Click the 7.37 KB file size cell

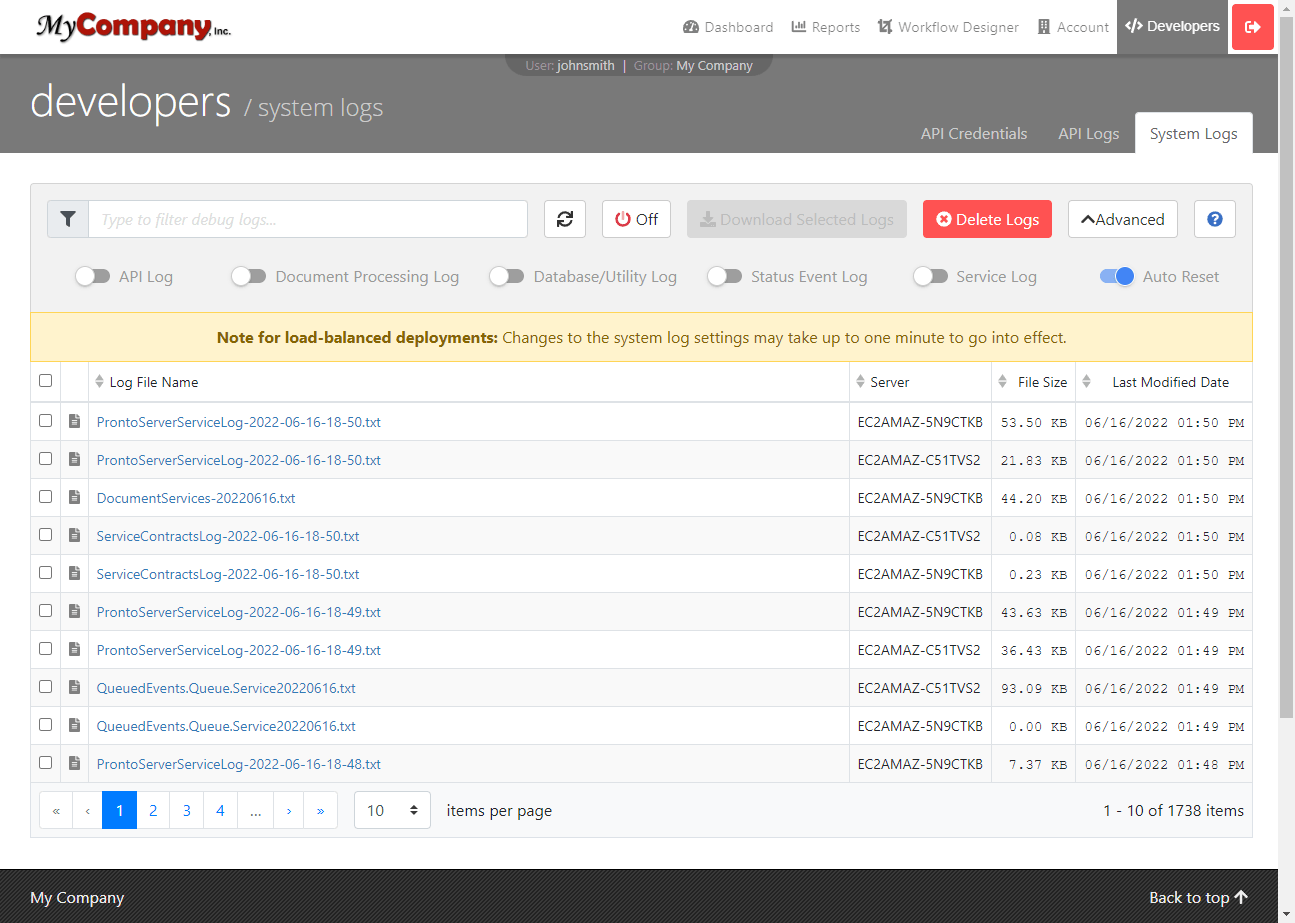click(x=1034, y=764)
